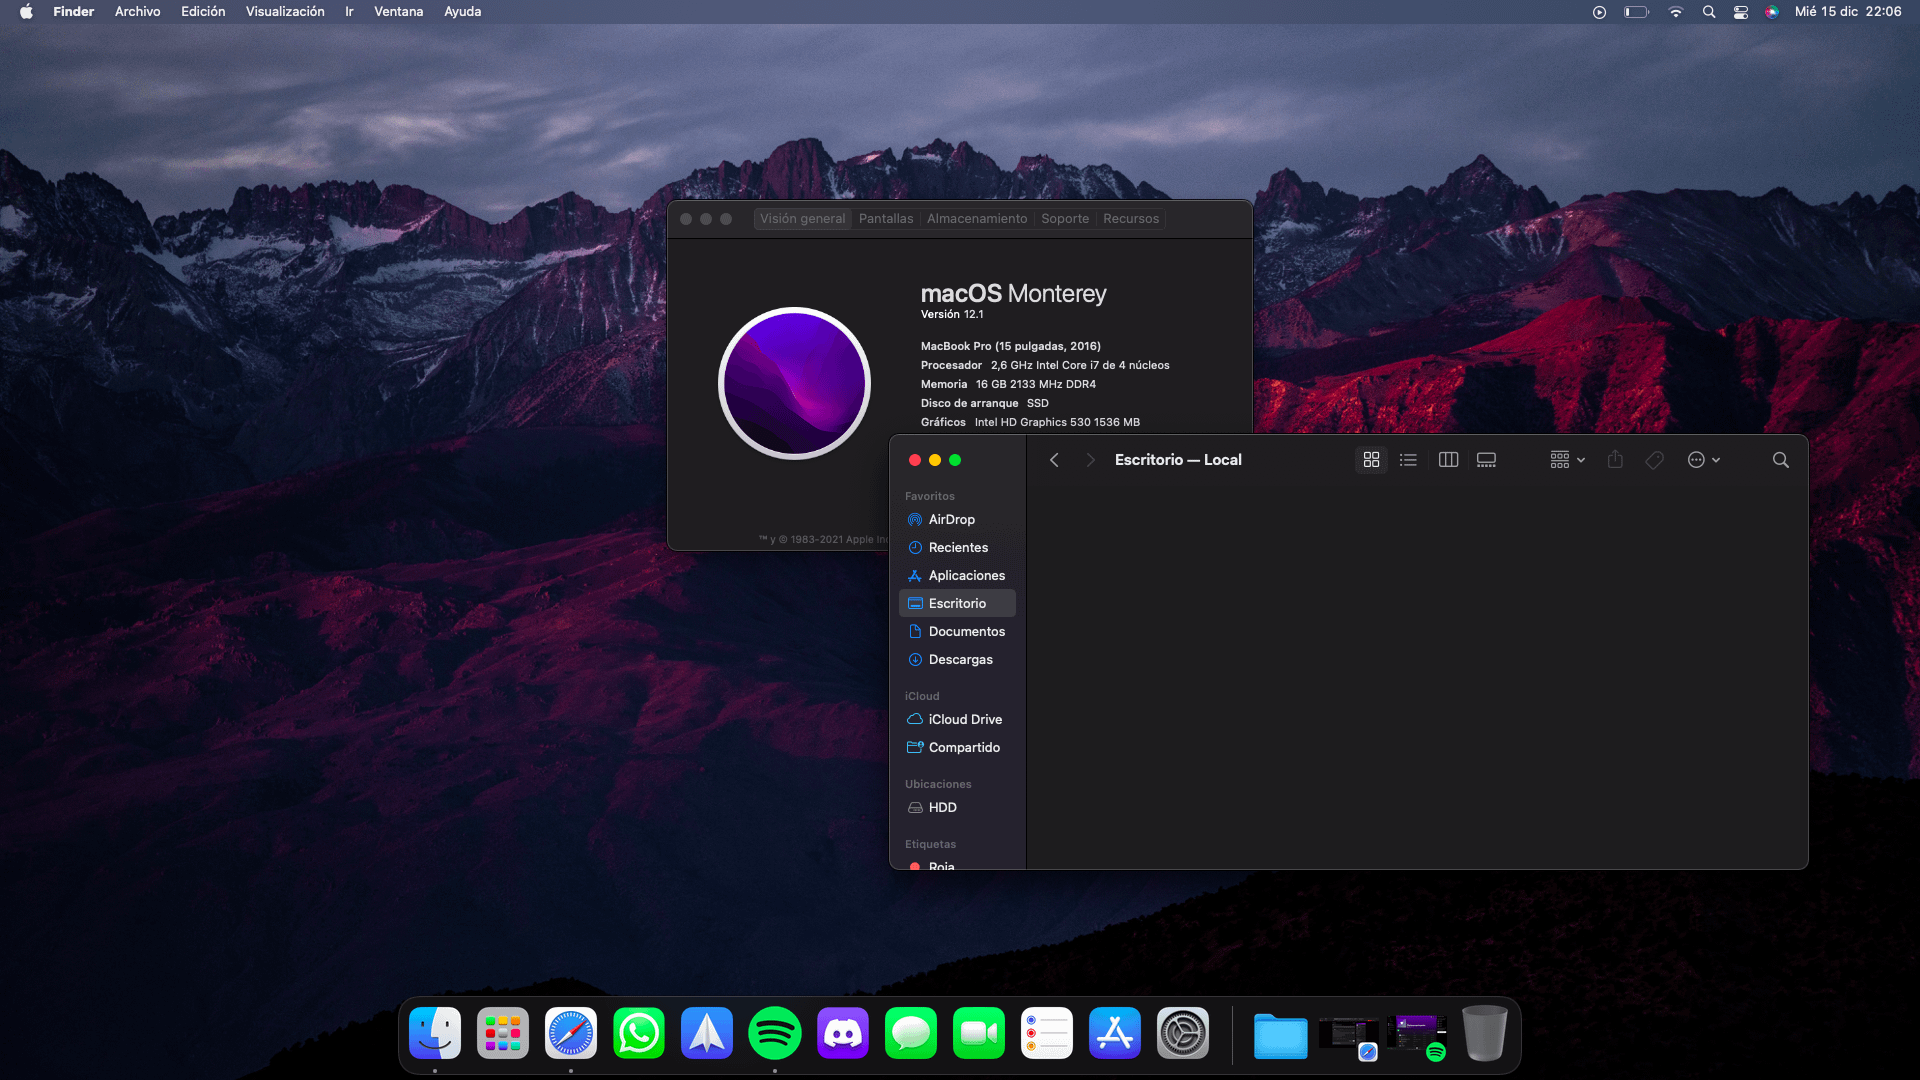Open Compartido in the sidebar
Viewport: 1920px width, 1080px height.
(957, 748)
